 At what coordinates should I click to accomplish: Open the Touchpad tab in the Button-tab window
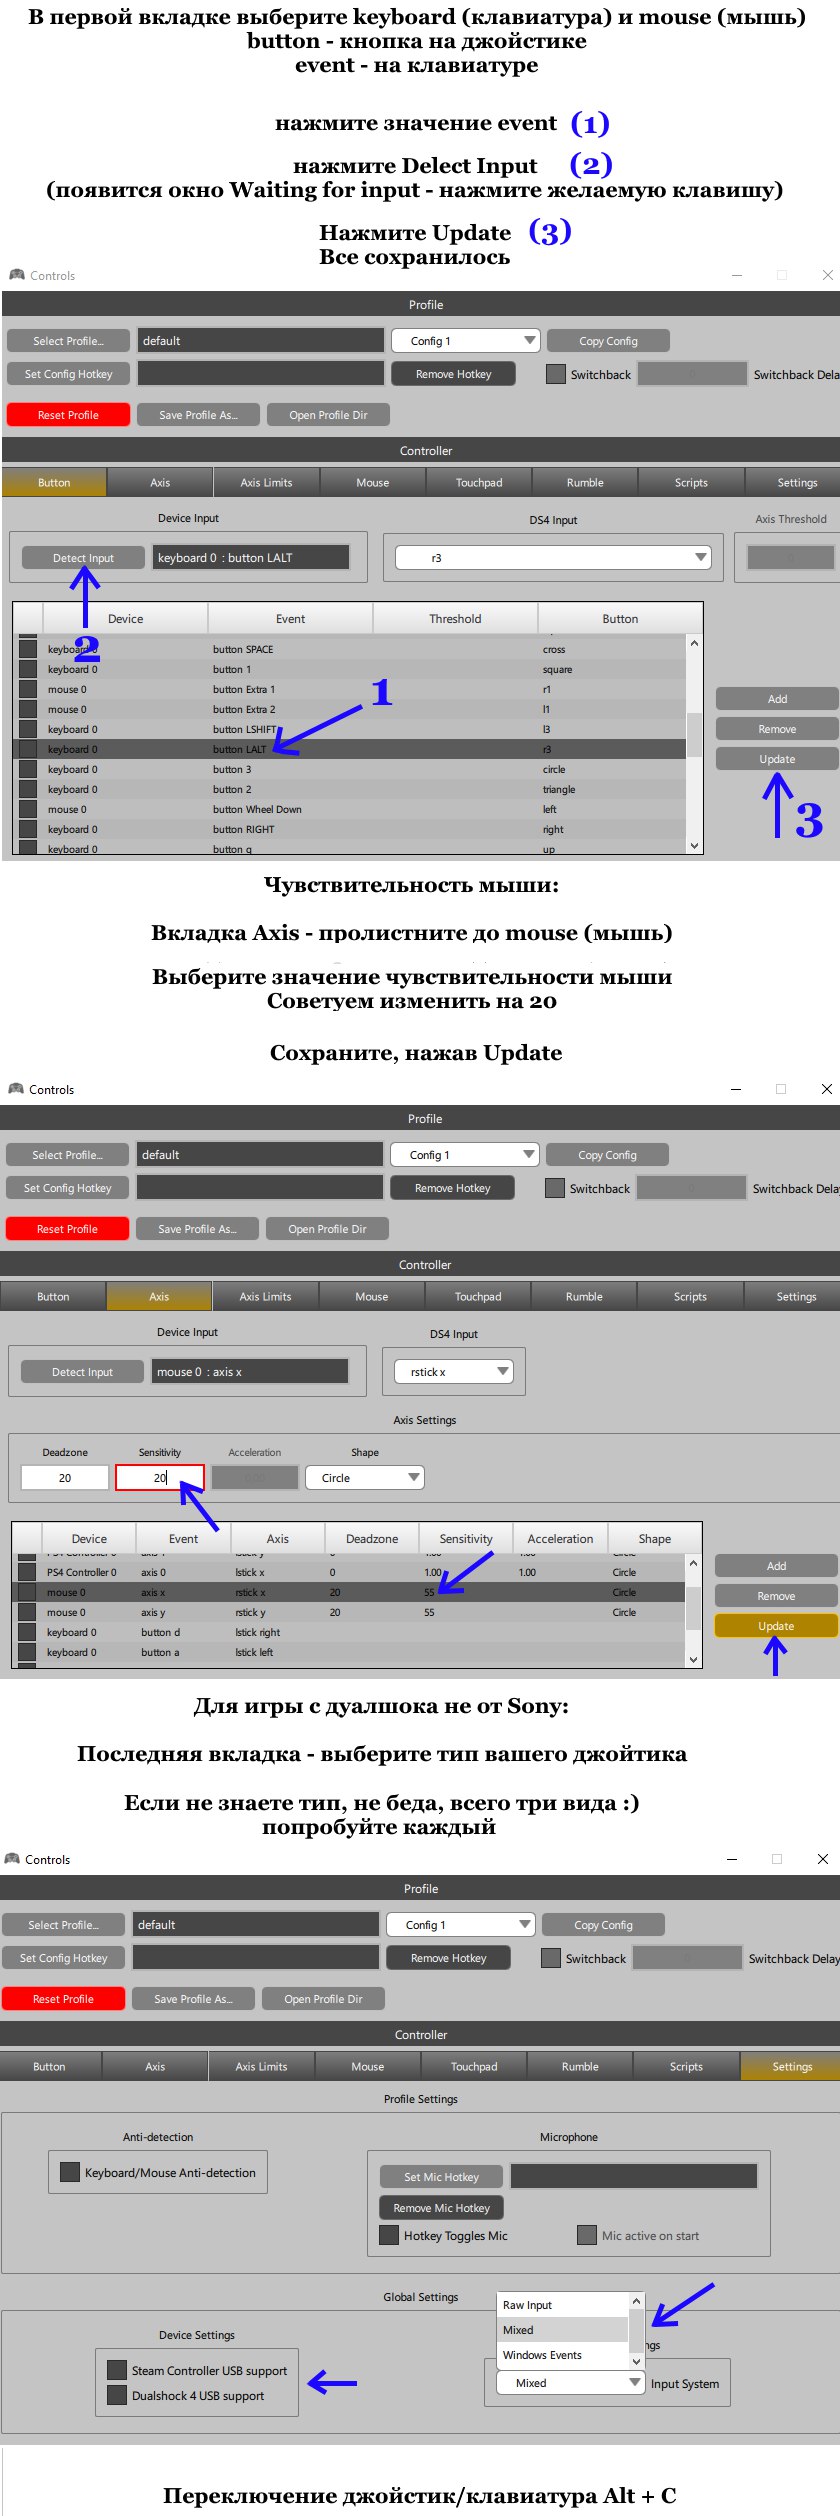click(479, 482)
